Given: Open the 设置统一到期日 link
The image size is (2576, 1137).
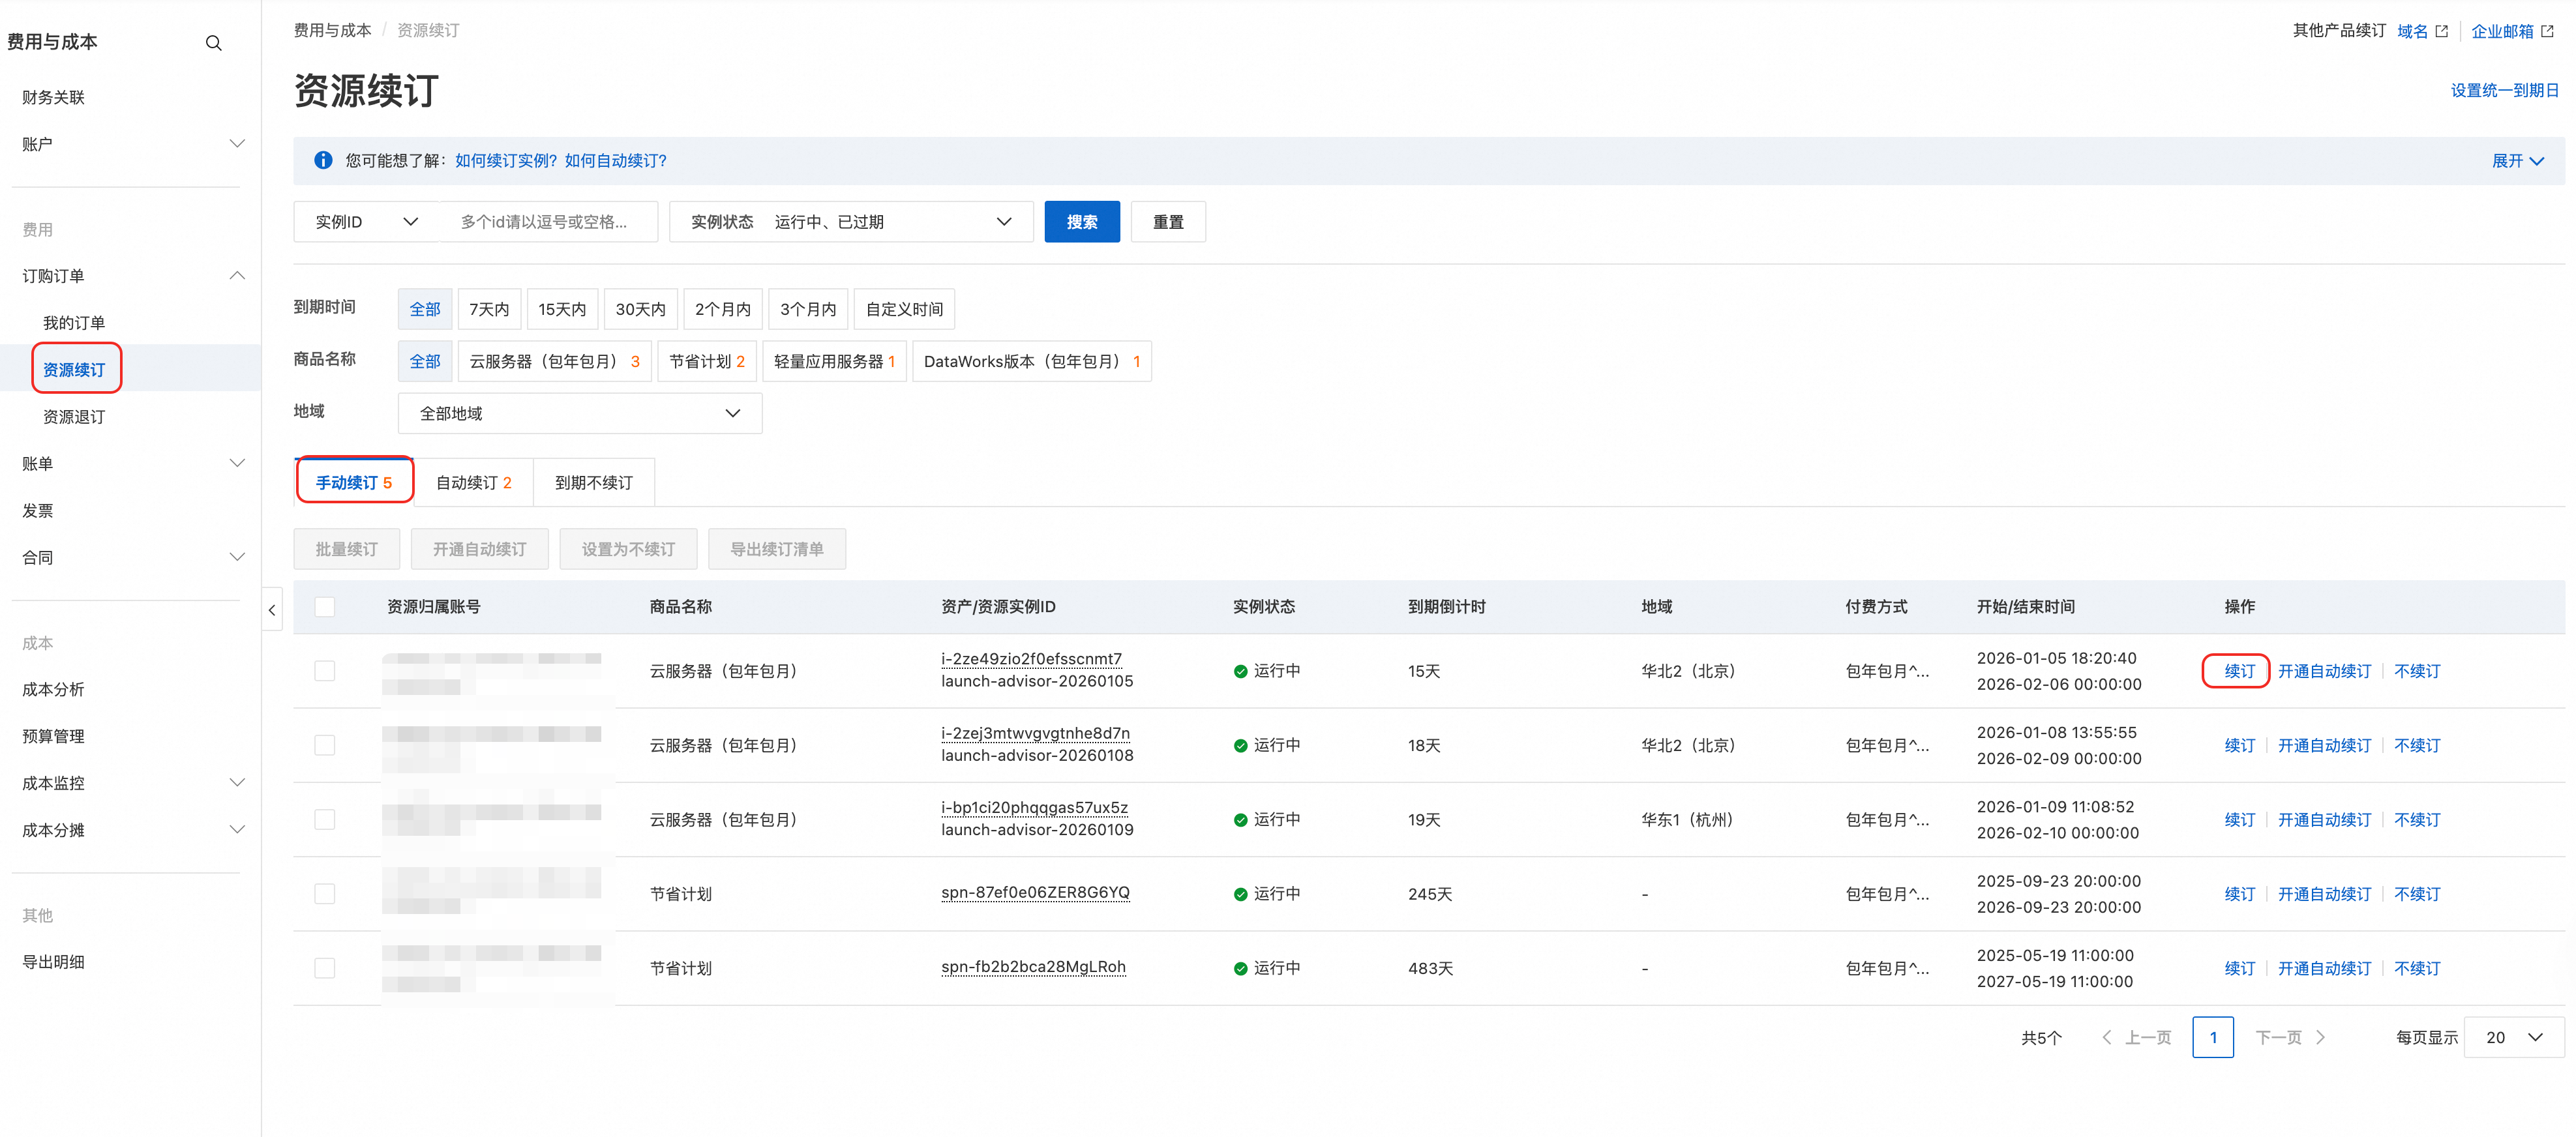Looking at the screenshot, I should coord(2503,90).
